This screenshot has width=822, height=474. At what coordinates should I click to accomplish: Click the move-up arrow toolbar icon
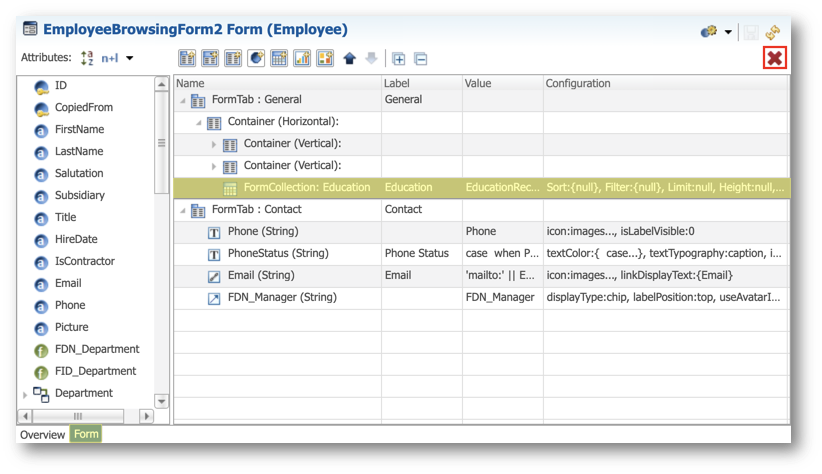coord(350,58)
